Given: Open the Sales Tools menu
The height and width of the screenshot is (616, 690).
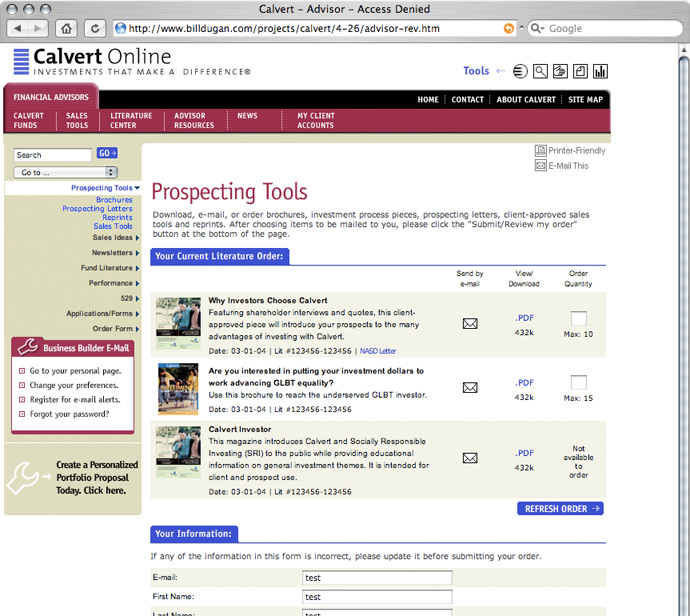Looking at the screenshot, I should coord(77,121).
